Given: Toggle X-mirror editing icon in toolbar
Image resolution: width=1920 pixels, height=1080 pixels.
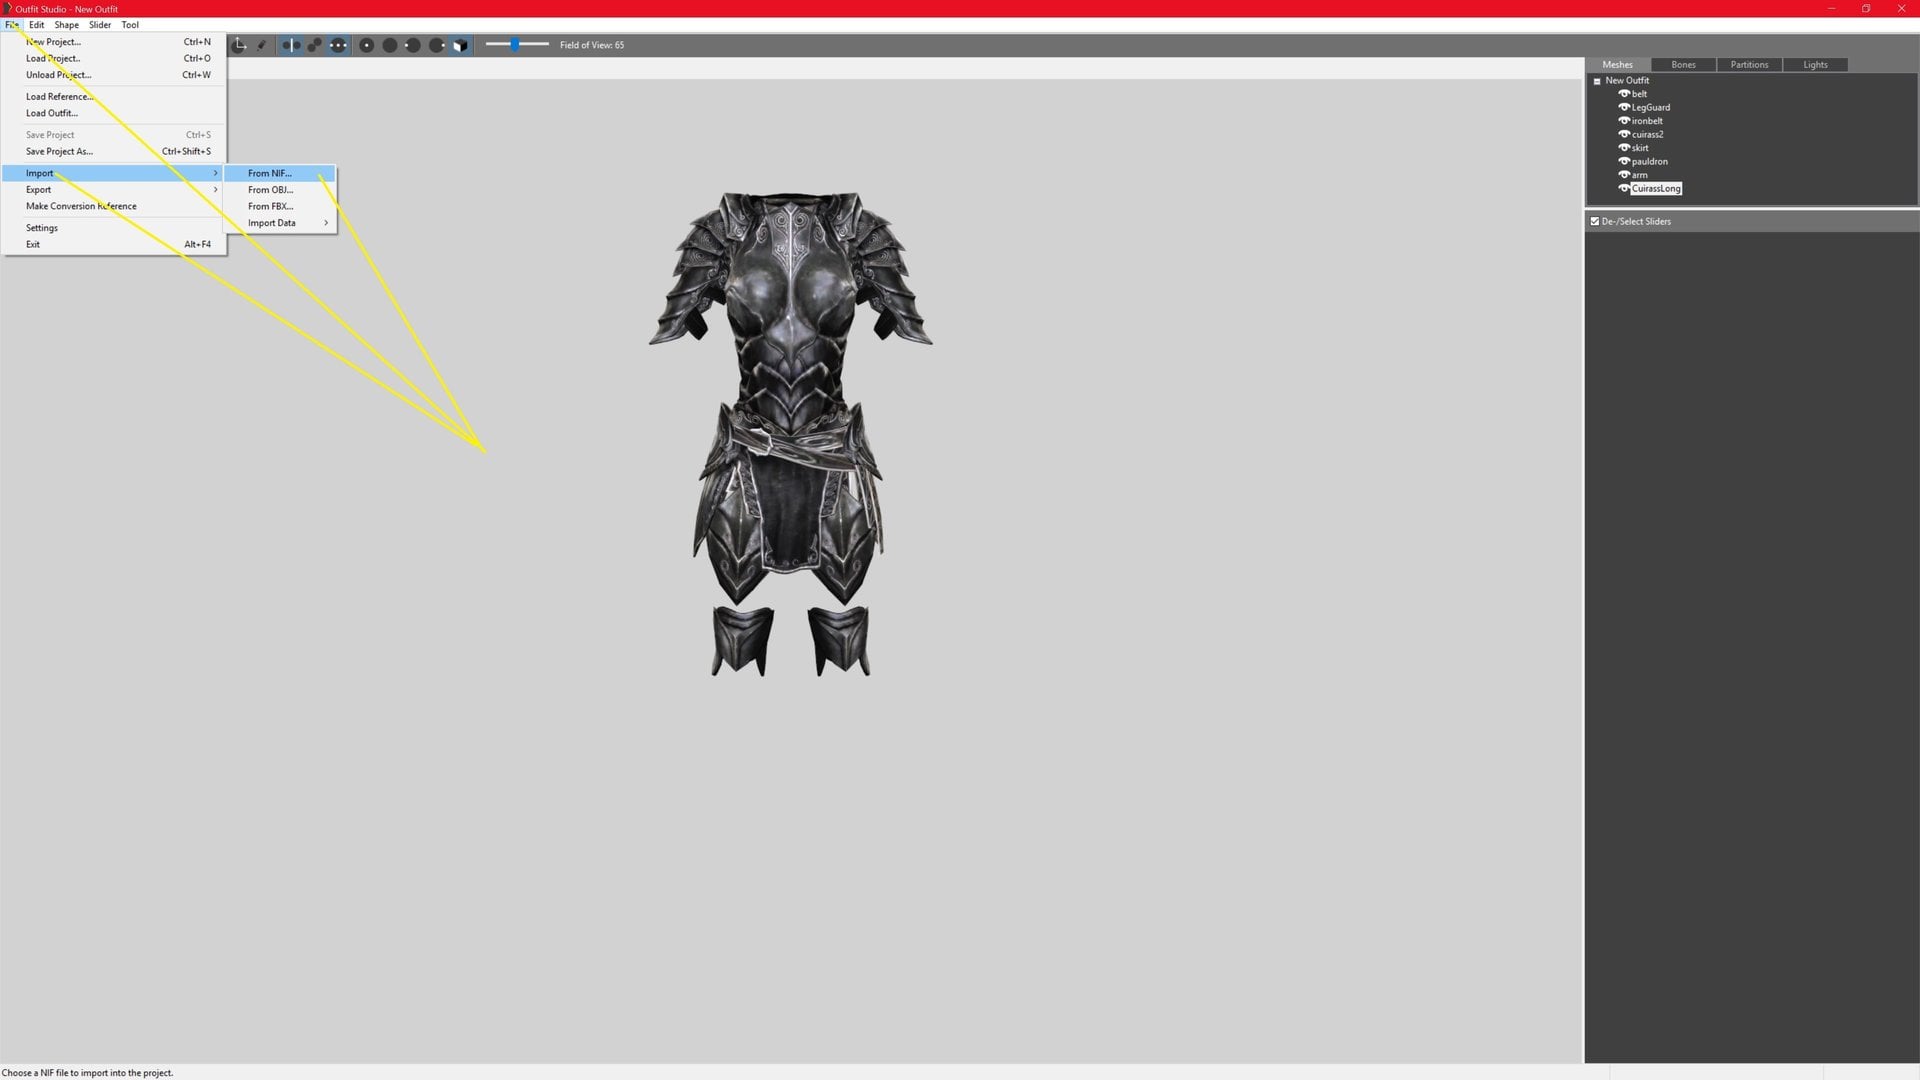Looking at the screenshot, I should tap(291, 45).
